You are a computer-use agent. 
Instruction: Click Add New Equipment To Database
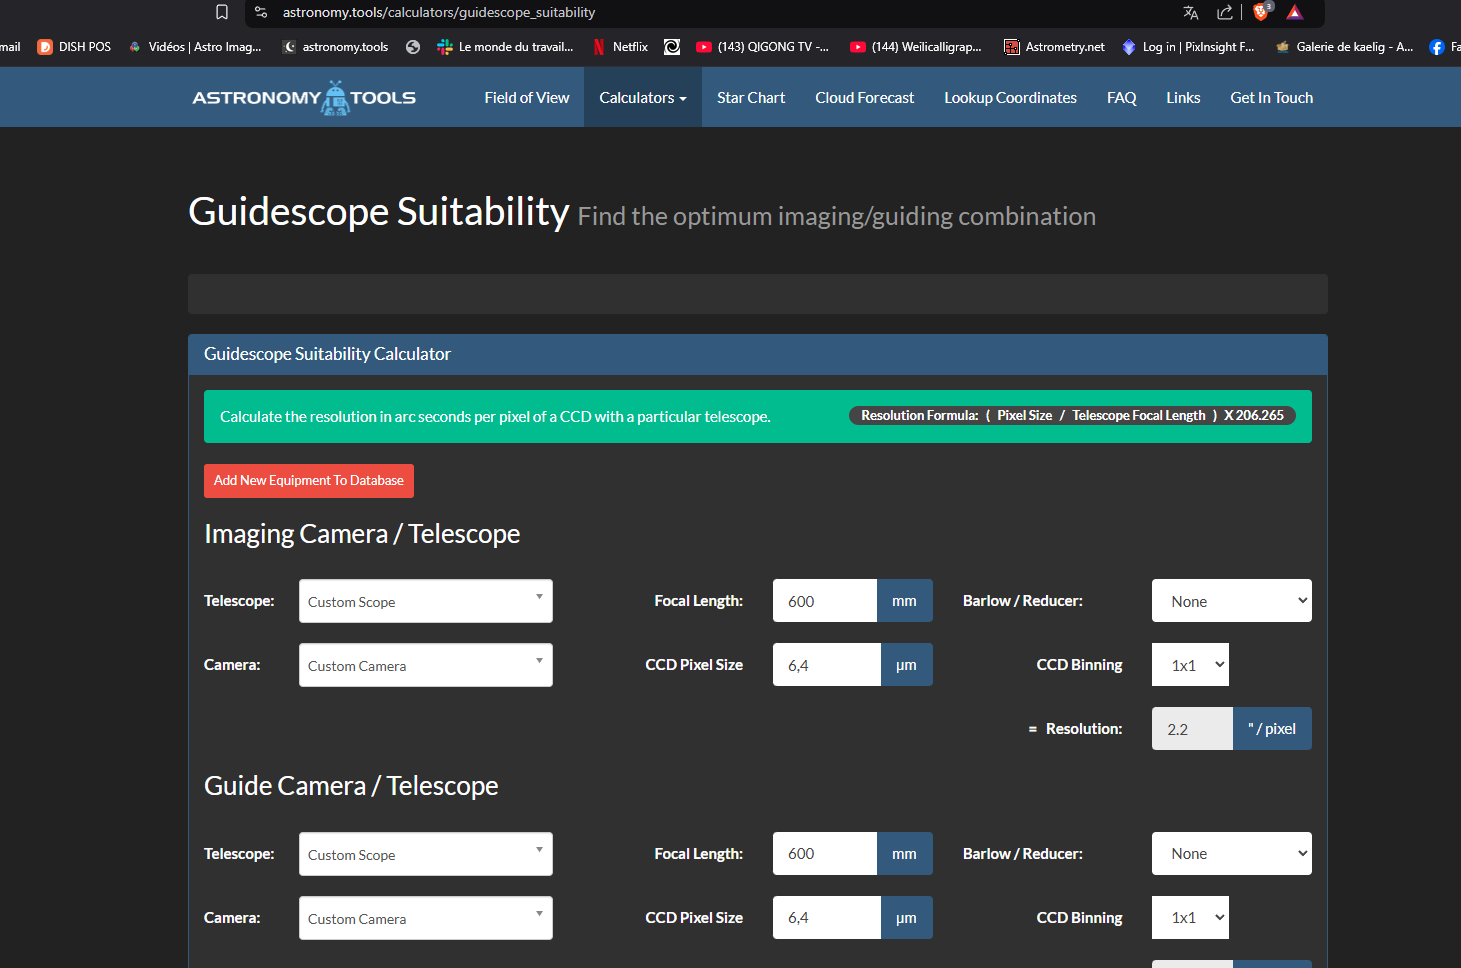309,481
